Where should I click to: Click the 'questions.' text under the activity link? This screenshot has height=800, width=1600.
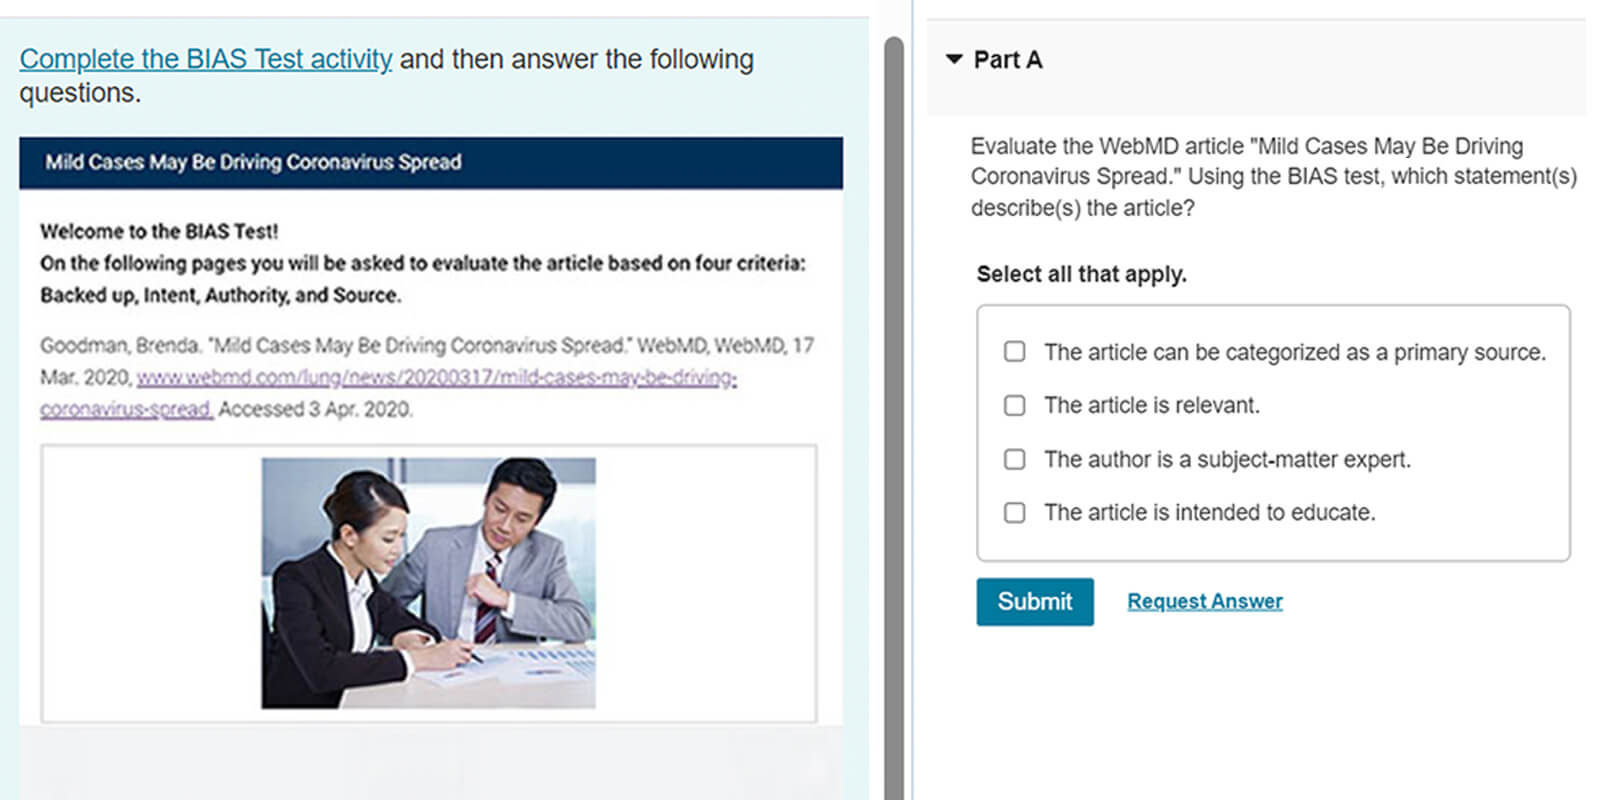click(x=80, y=93)
